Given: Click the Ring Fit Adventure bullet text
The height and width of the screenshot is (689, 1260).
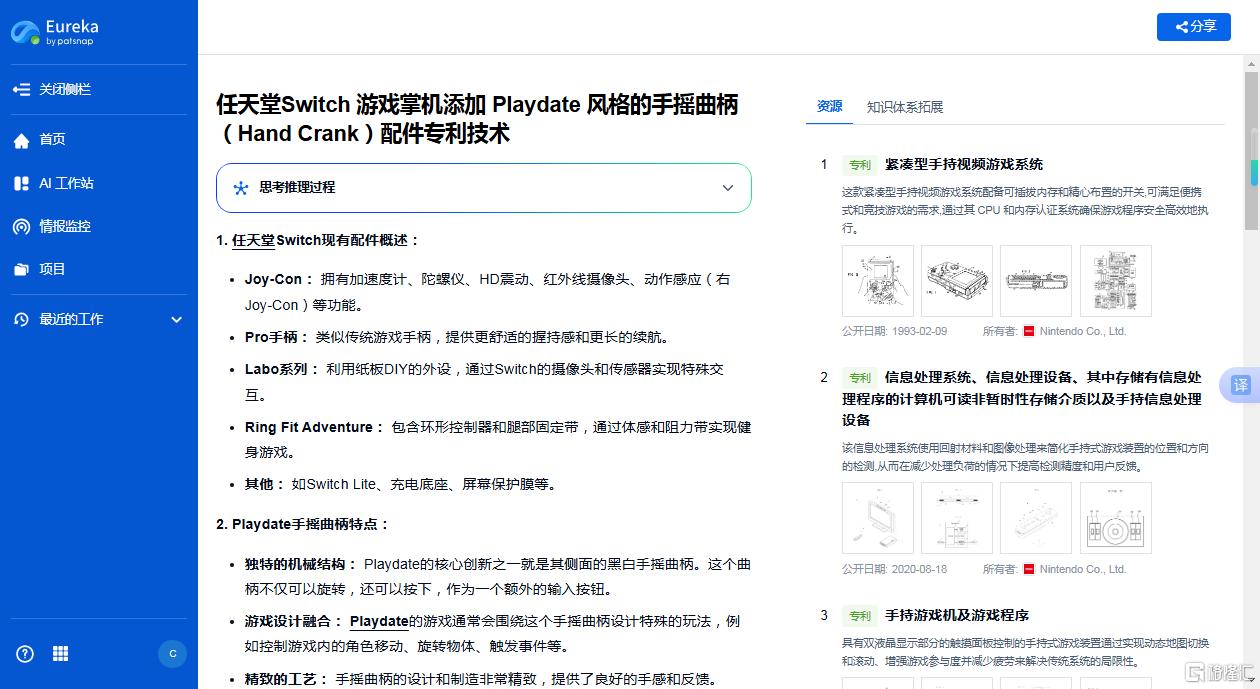Looking at the screenshot, I should pos(498,440).
